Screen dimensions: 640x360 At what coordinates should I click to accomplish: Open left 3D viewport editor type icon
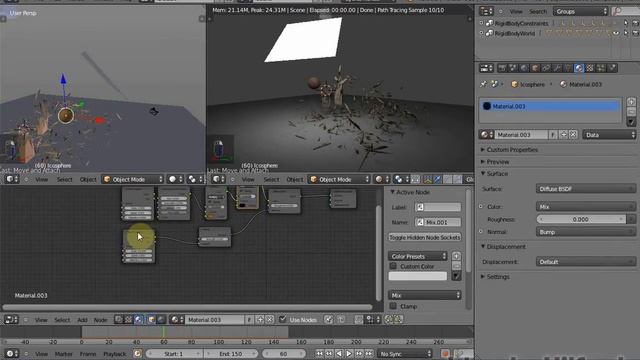click(x=11, y=179)
